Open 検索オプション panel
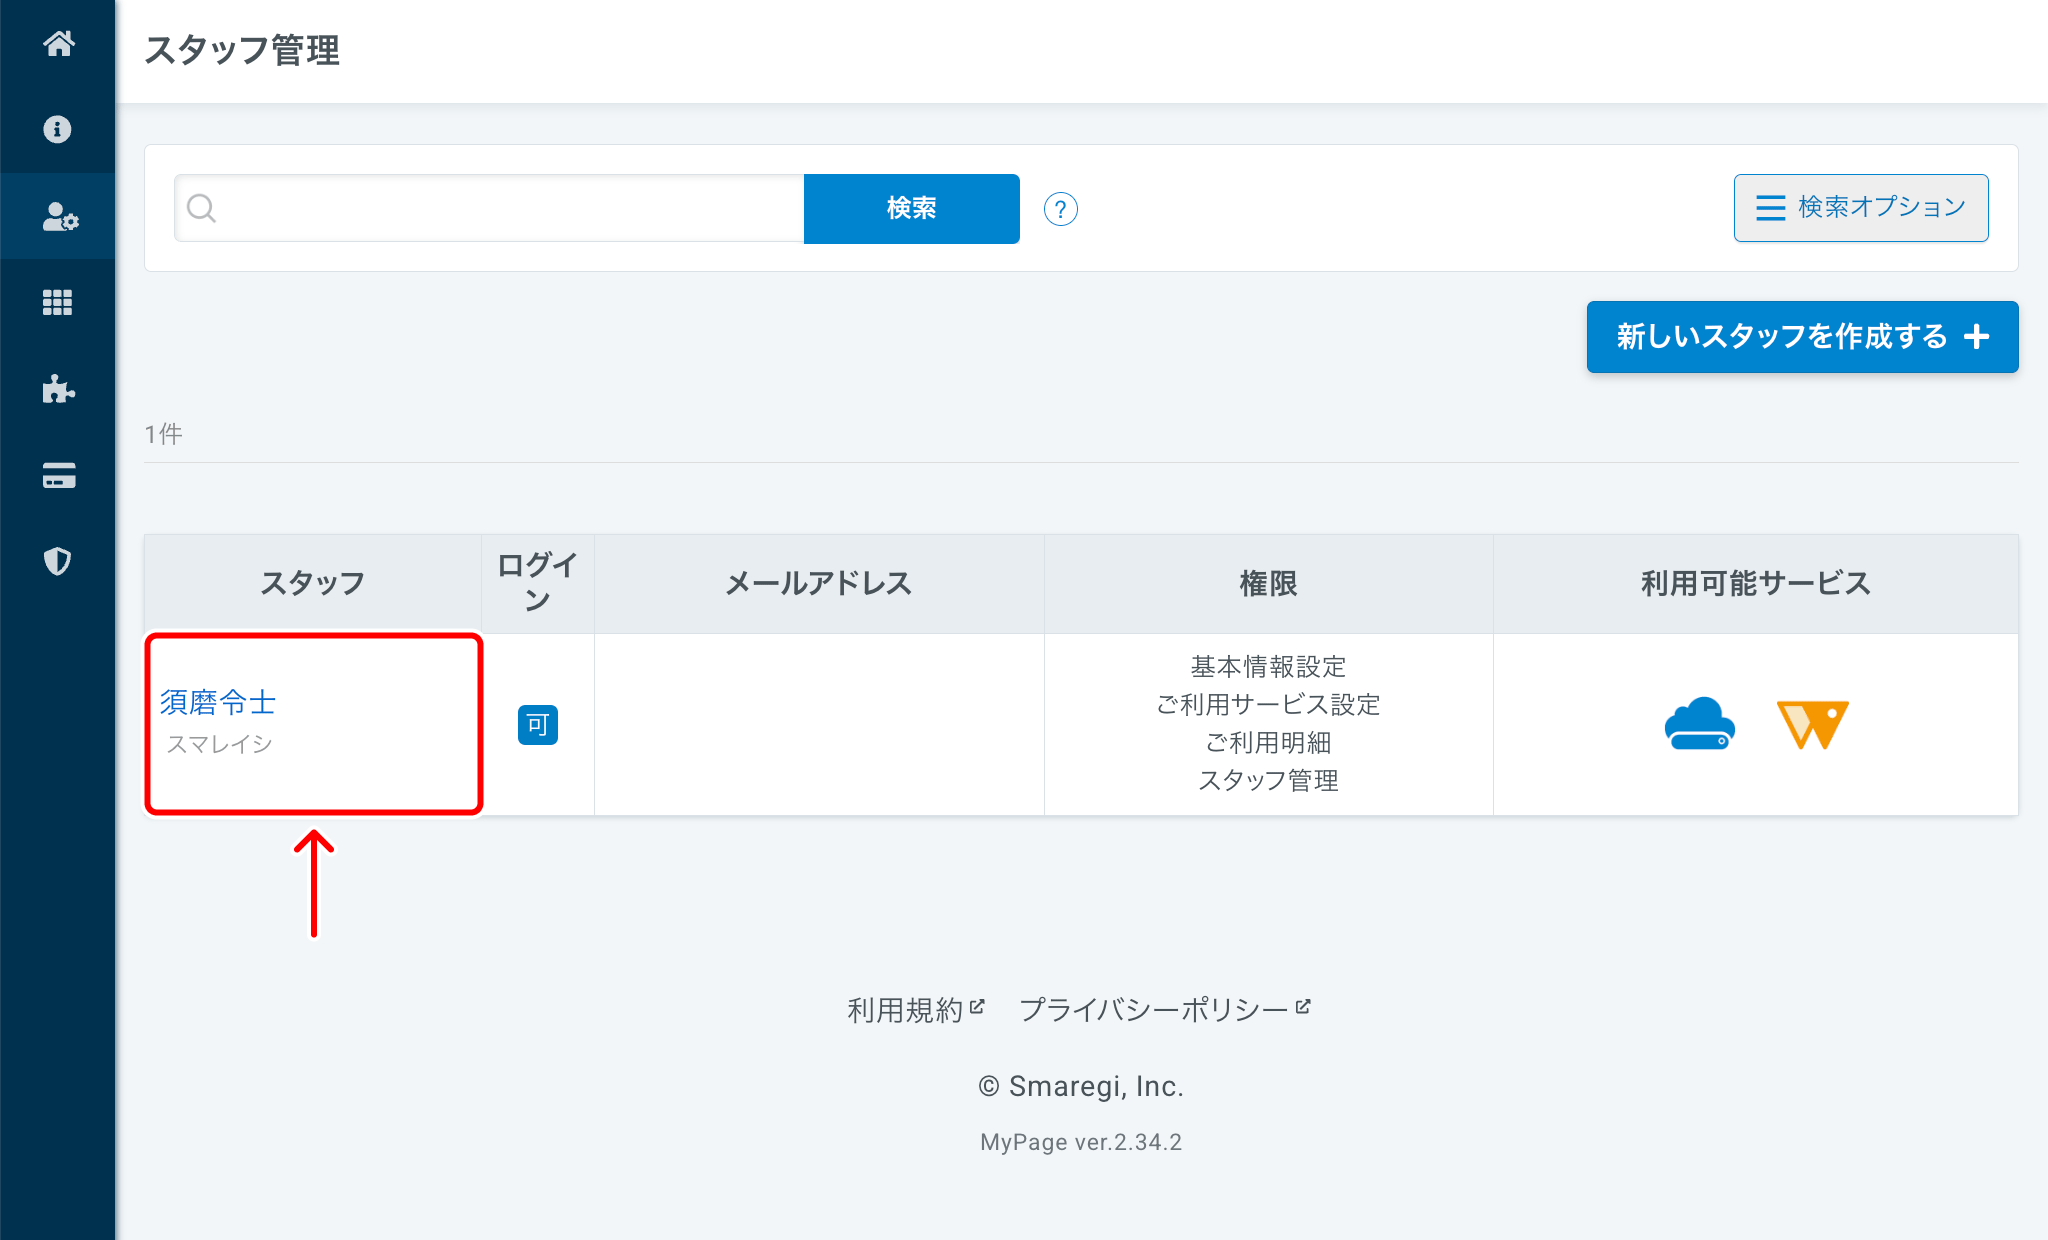 [1861, 208]
